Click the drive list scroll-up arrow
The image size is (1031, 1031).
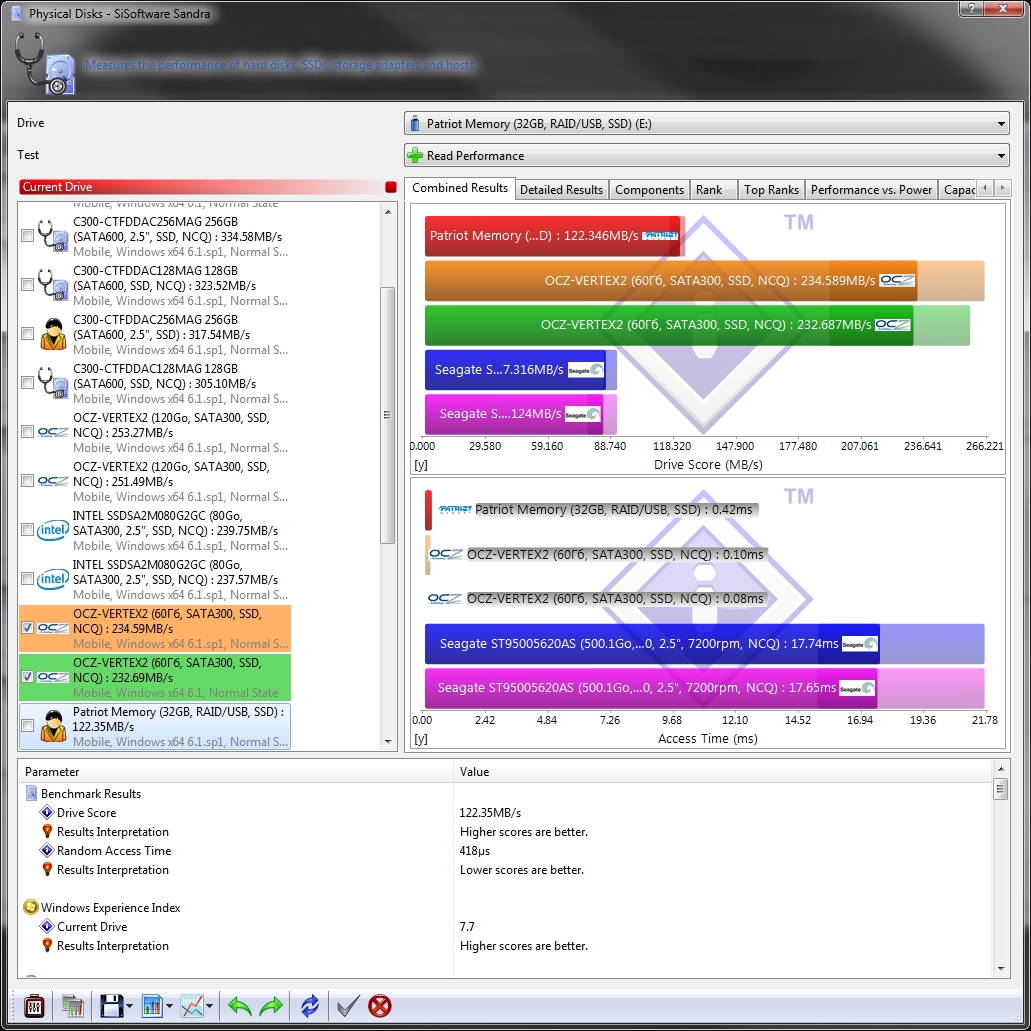[x=387, y=212]
